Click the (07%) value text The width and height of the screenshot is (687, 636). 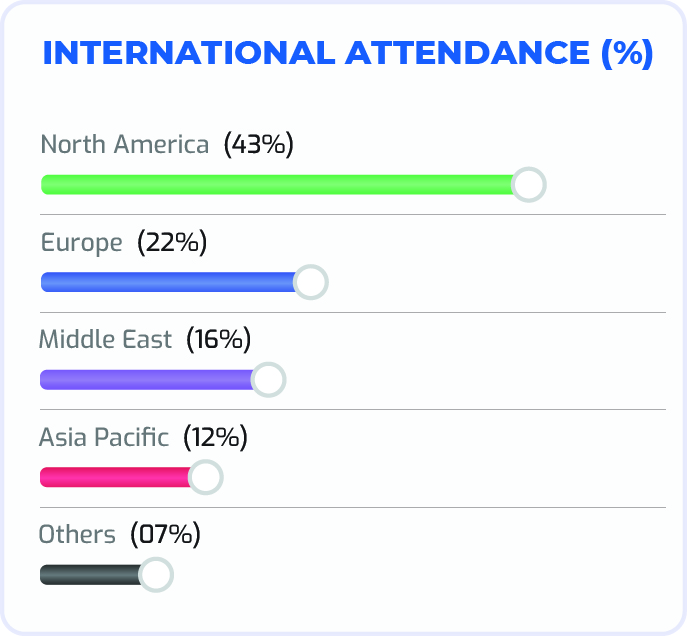pyautogui.click(x=166, y=535)
